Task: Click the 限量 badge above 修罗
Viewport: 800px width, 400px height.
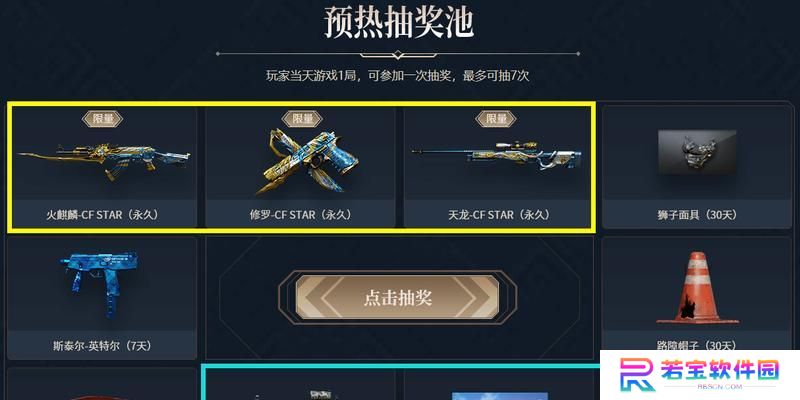Action: pyautogui.click(x=302, y=119)
